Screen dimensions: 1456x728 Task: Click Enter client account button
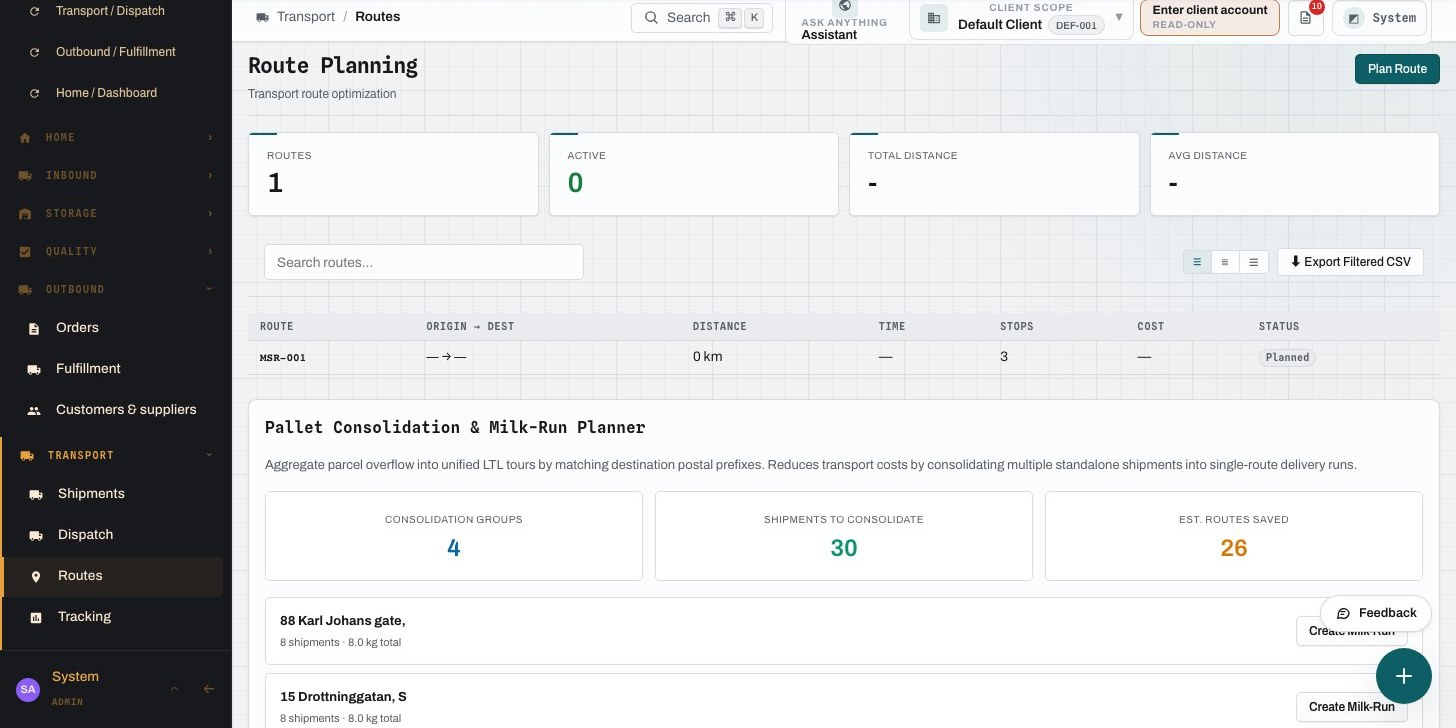pos(1210,17)
